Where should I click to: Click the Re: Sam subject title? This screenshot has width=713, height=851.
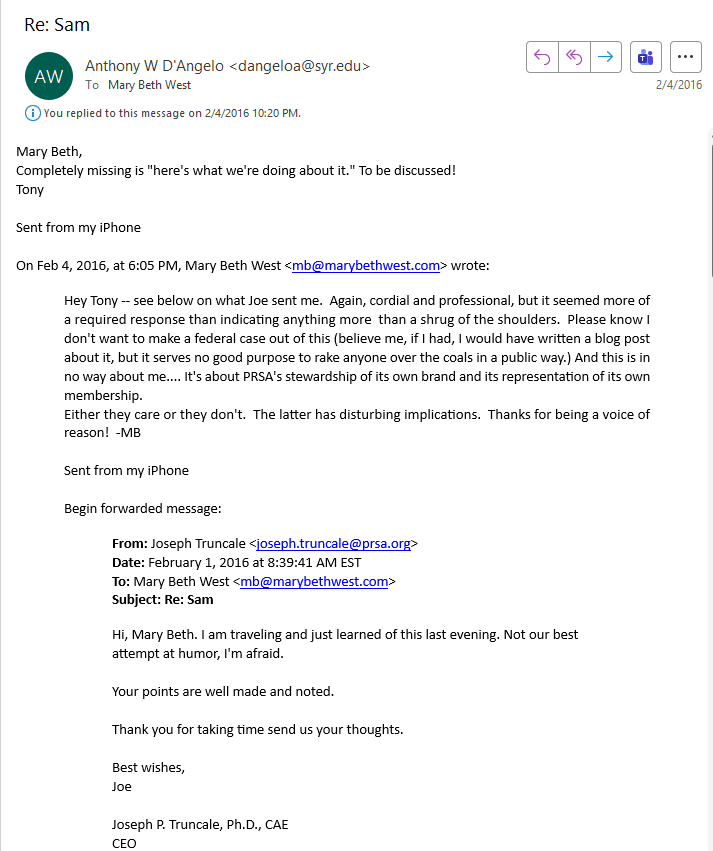pos(57,24)
